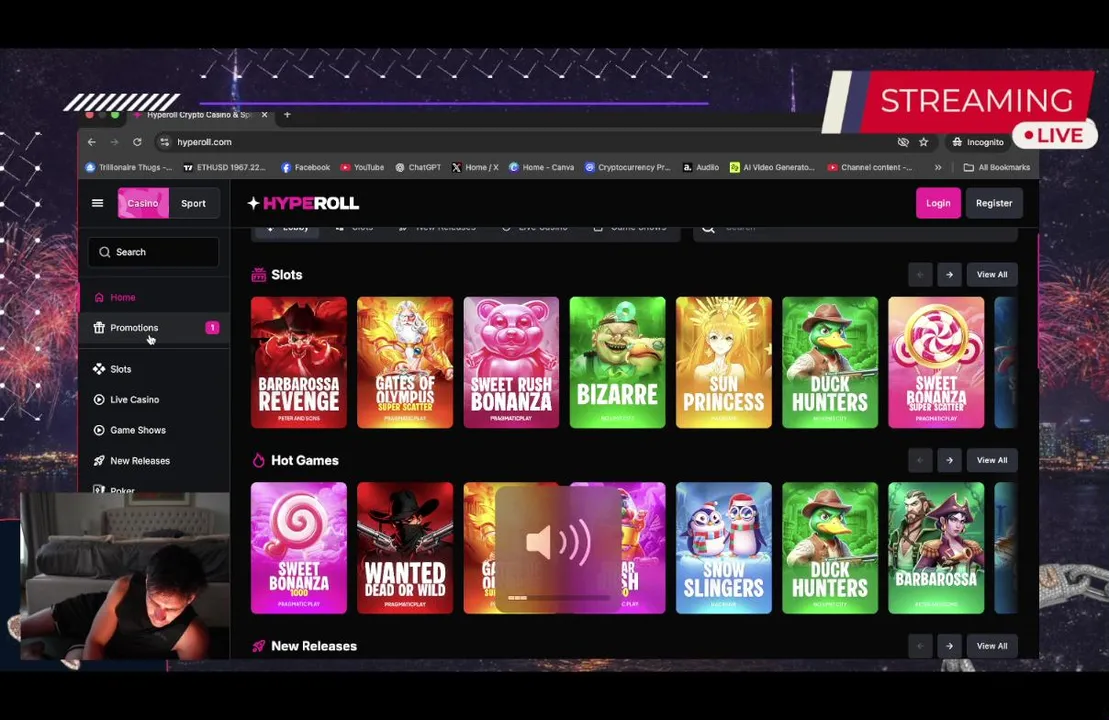1109x720 pixels.
Task: Go to previous Slots carousel page
Action: pos(920,274)
